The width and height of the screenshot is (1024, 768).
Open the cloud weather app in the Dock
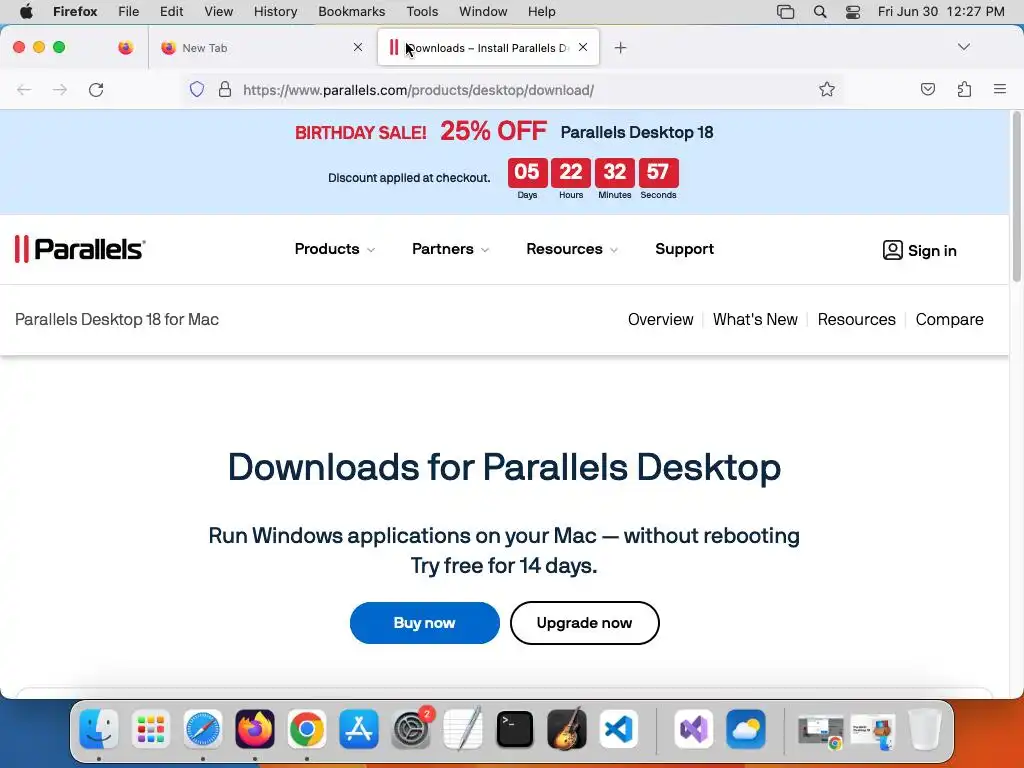(x=746, y=729)
